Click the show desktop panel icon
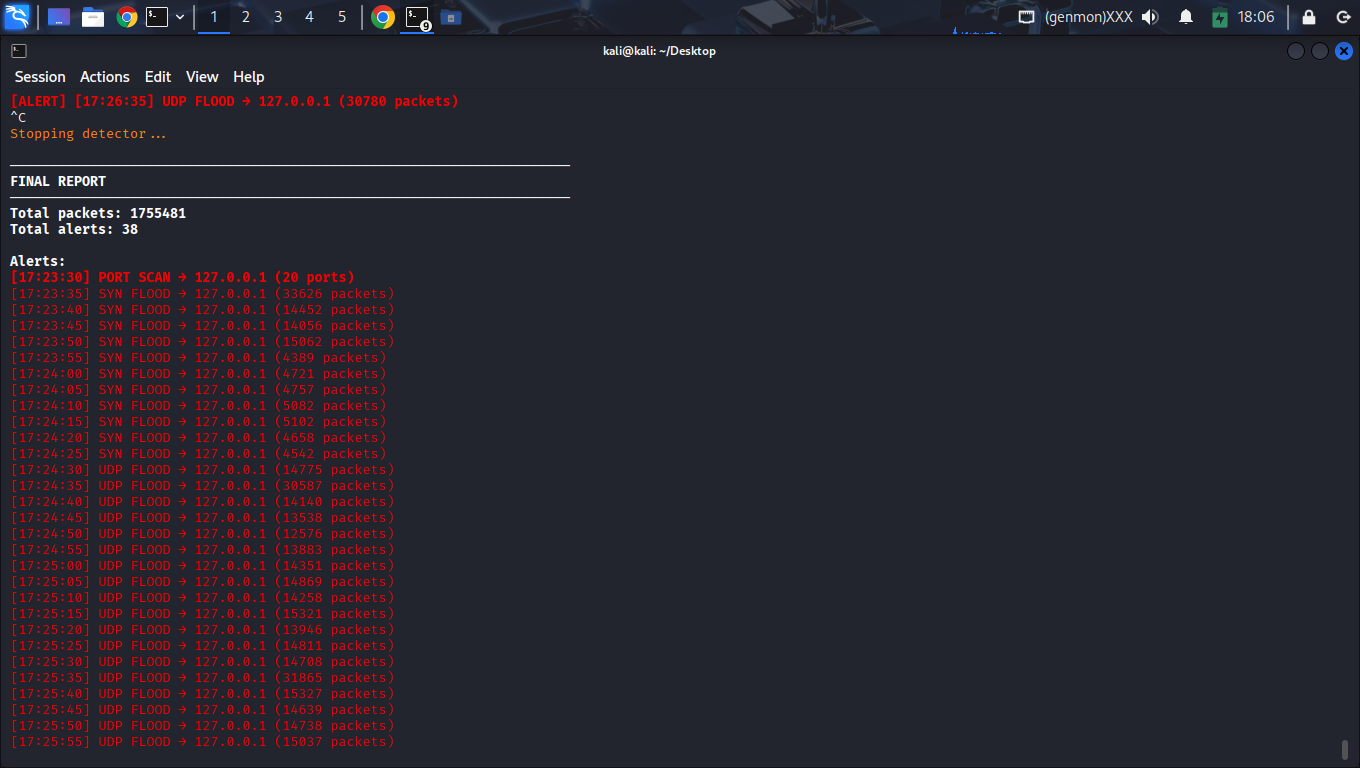Screen dimensions: 1360x768 coord(59,17)
